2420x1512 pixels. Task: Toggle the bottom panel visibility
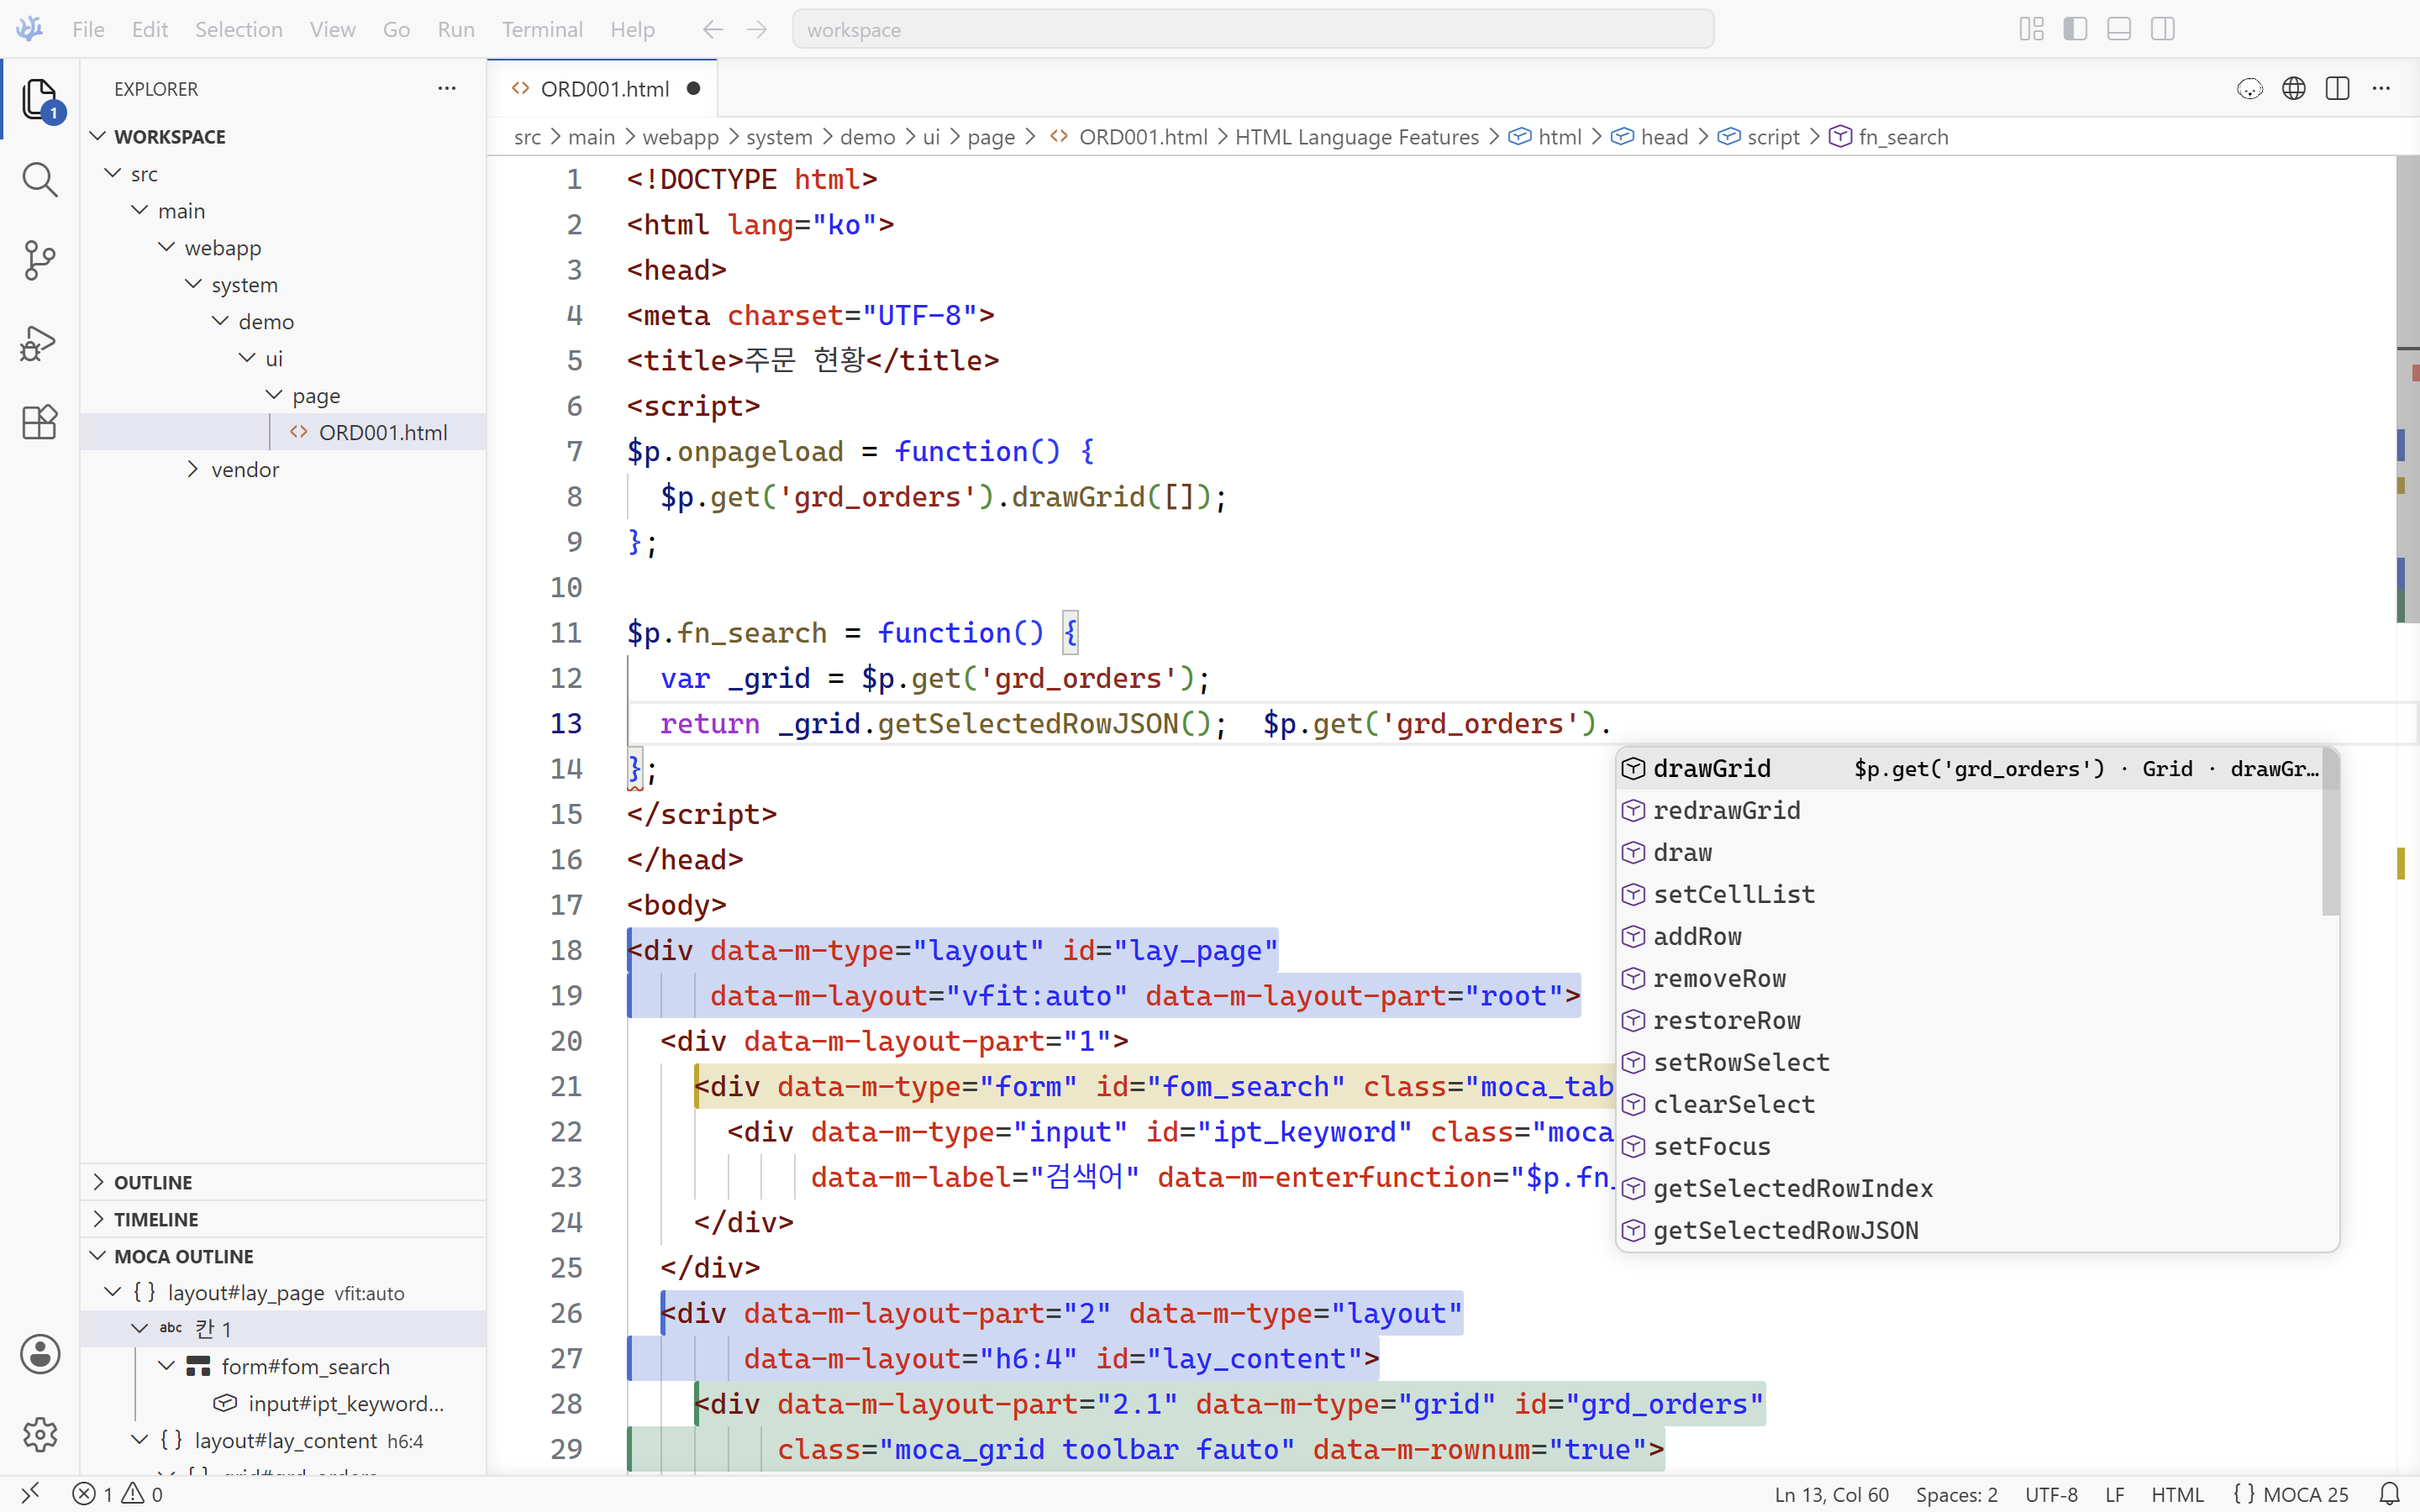pyautogui.click(x=2119, y=29)
